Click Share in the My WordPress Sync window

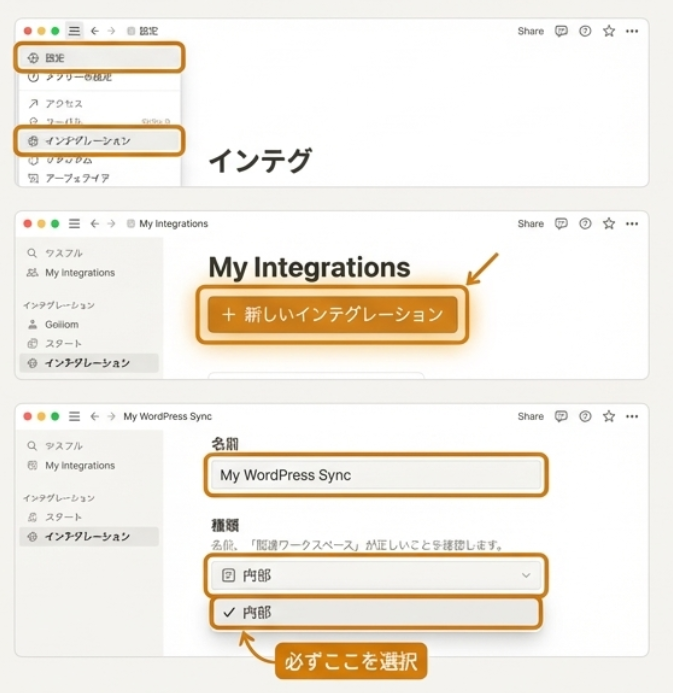coord(530,416)
